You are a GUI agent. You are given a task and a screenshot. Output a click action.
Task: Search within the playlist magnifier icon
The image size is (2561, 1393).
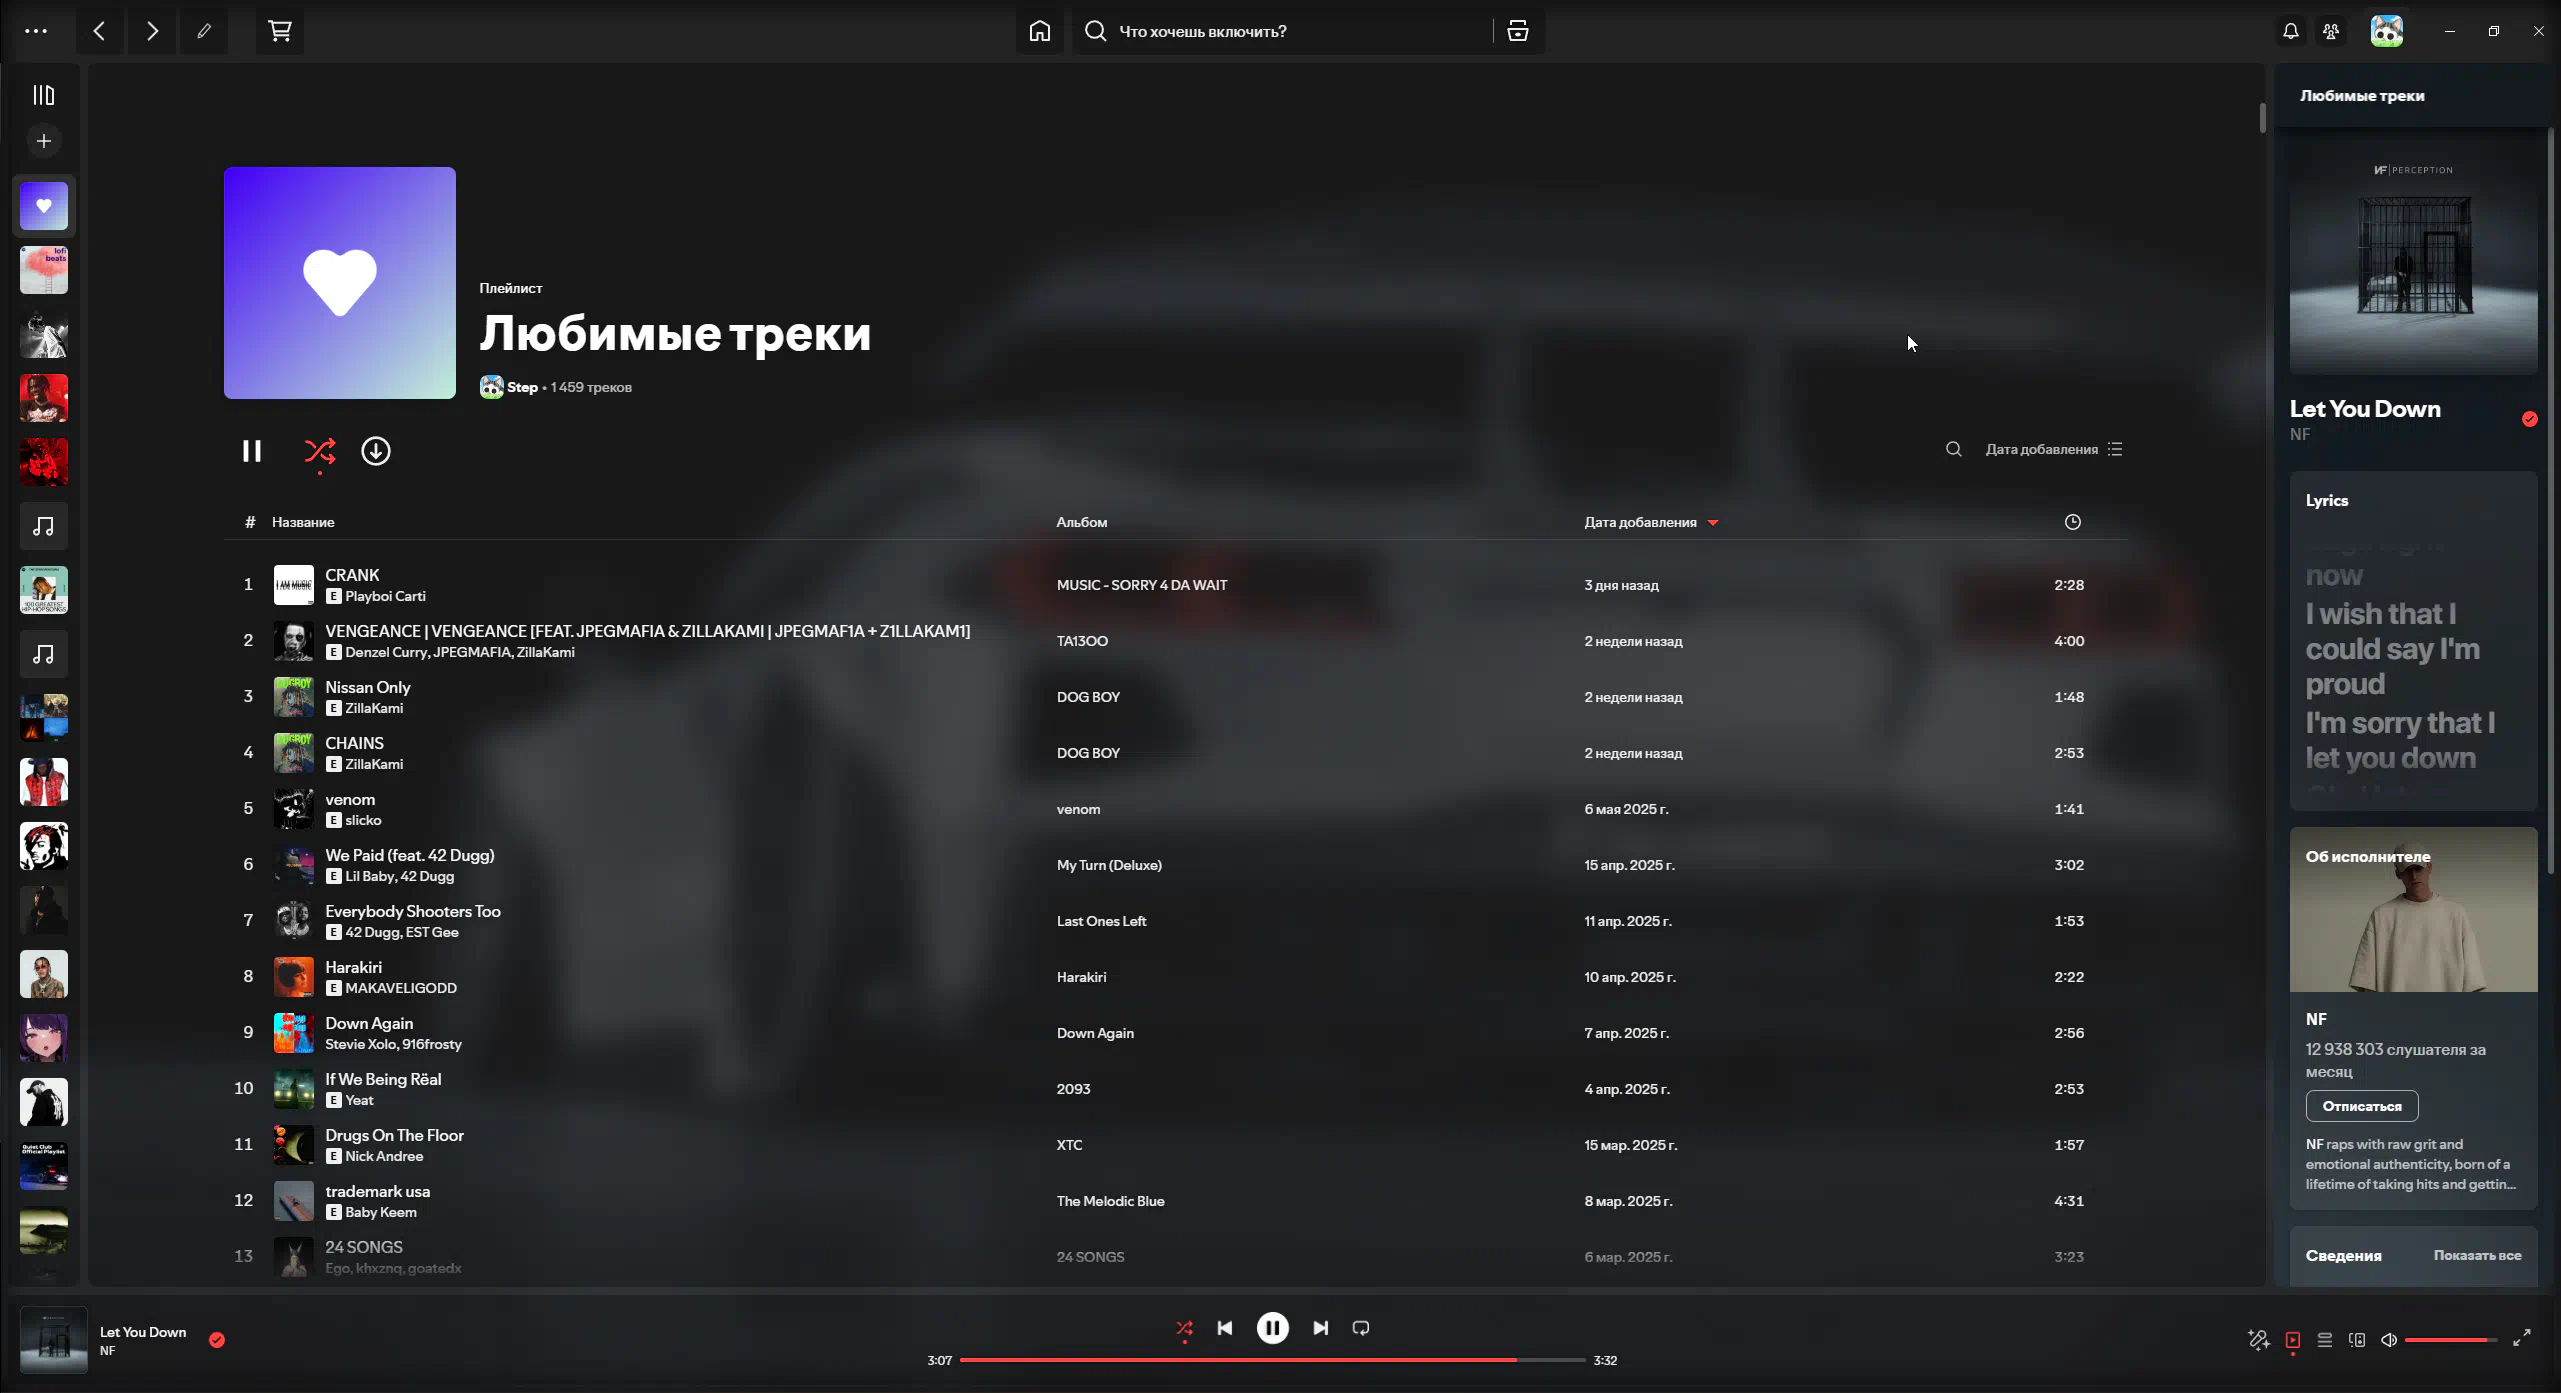[1954, 449]
